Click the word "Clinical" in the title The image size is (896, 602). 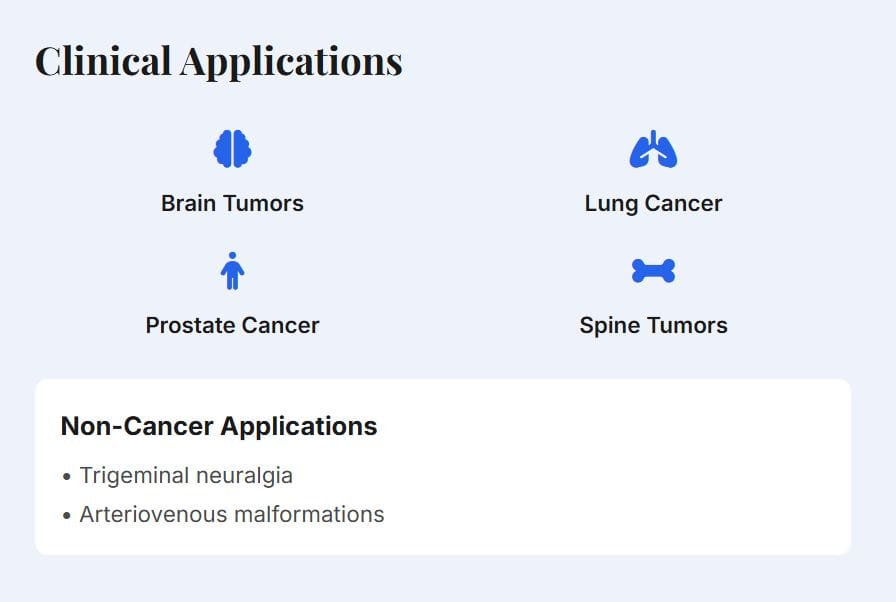(103, 61)
